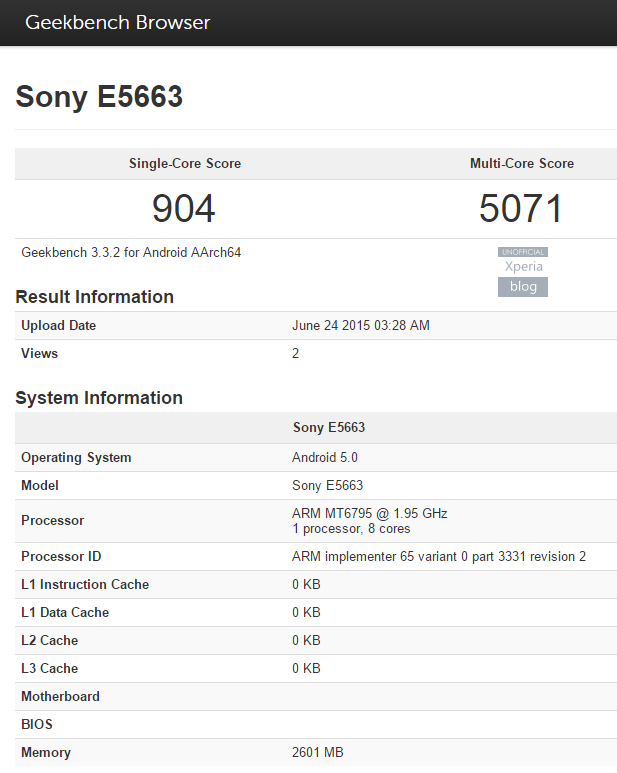617x773 pixels.
Task: Click the Geekbench Browser header link
Action: point(118,23)
